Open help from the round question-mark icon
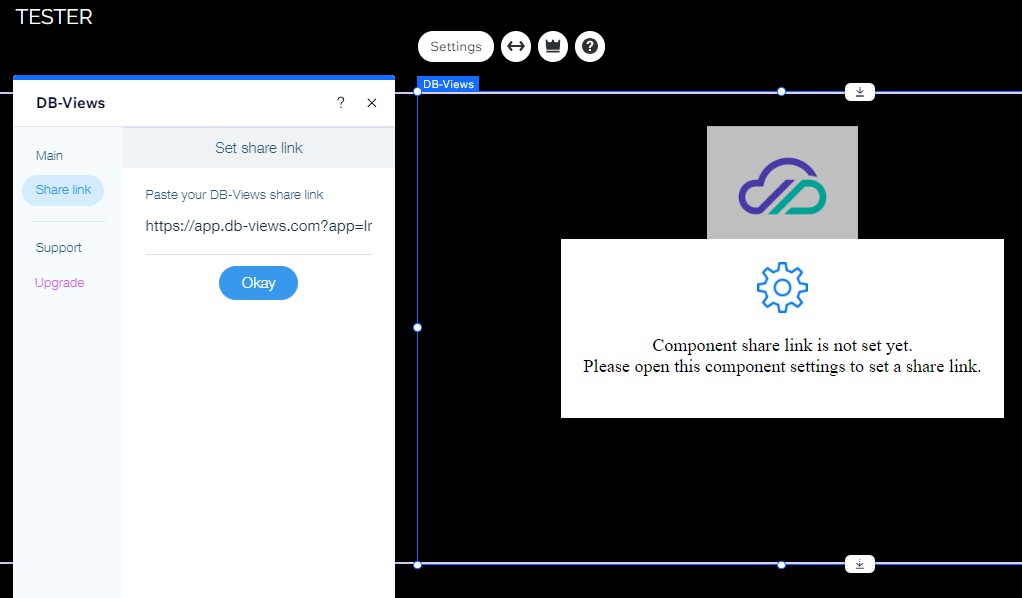 pyautogui.click(x=590, y=47)
